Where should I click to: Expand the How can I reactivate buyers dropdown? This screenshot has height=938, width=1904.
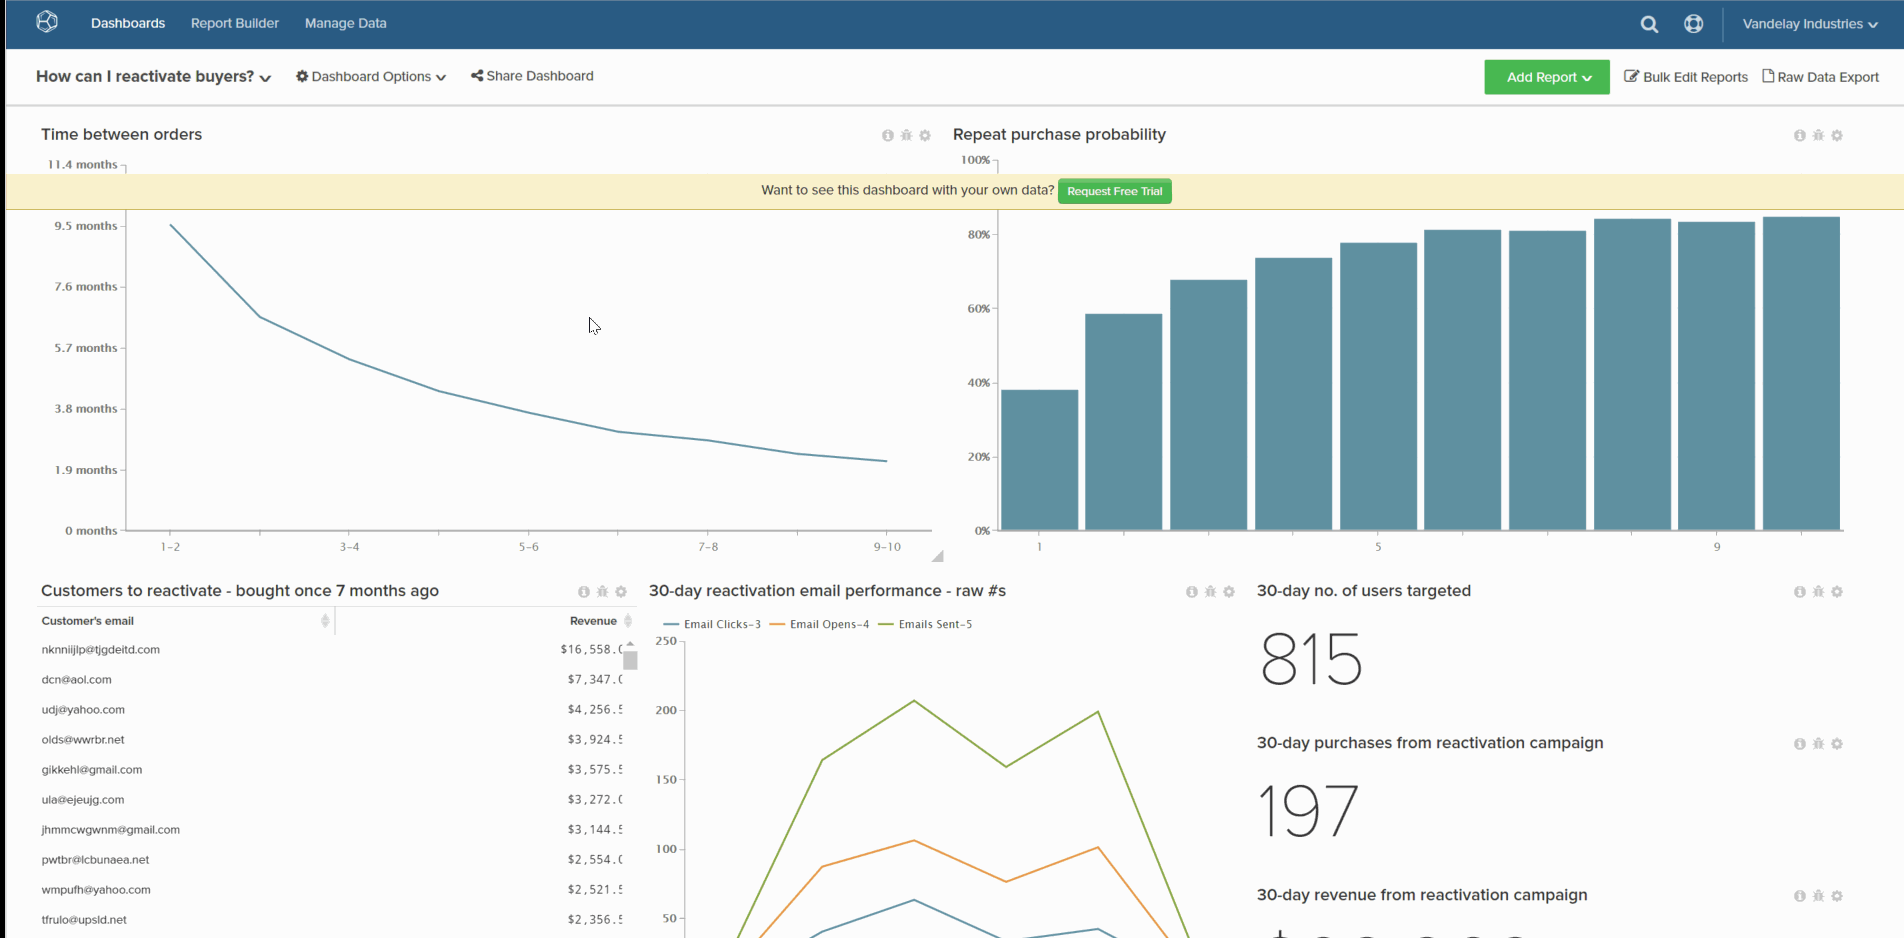265,77
